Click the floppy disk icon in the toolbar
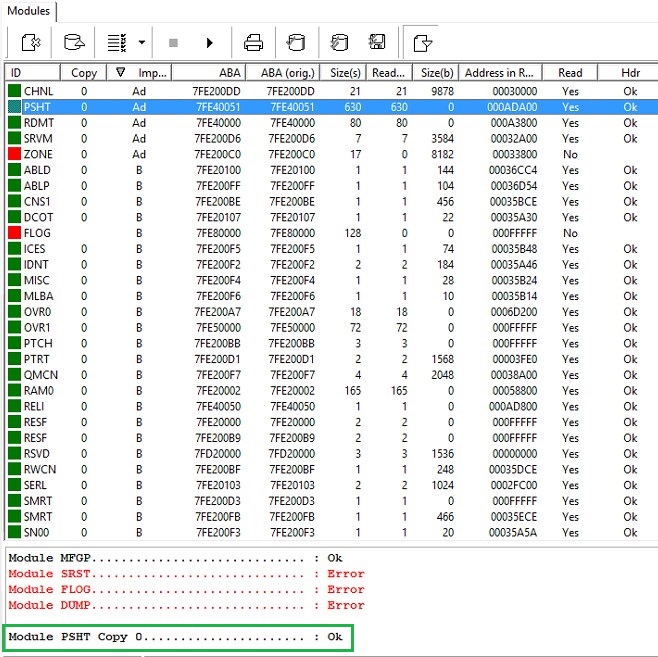Viewport: 658px width, 657px height. (377, 43)
